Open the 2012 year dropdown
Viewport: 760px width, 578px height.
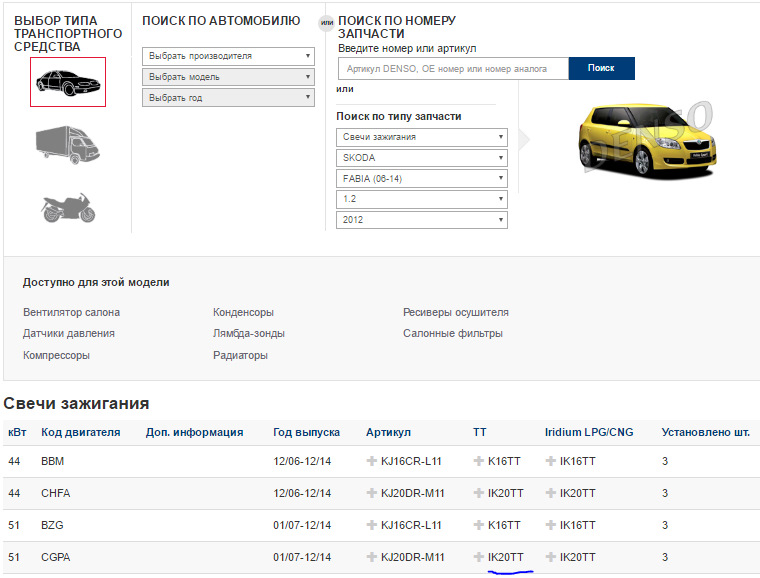422,220
